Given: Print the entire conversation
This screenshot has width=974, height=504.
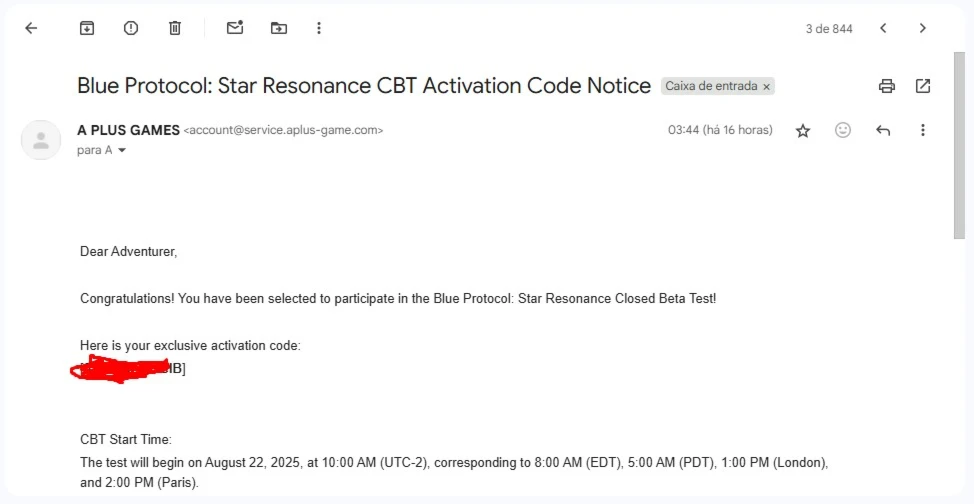Looking at the screenshot, I should pyautogui.click(x=886, y=86).
